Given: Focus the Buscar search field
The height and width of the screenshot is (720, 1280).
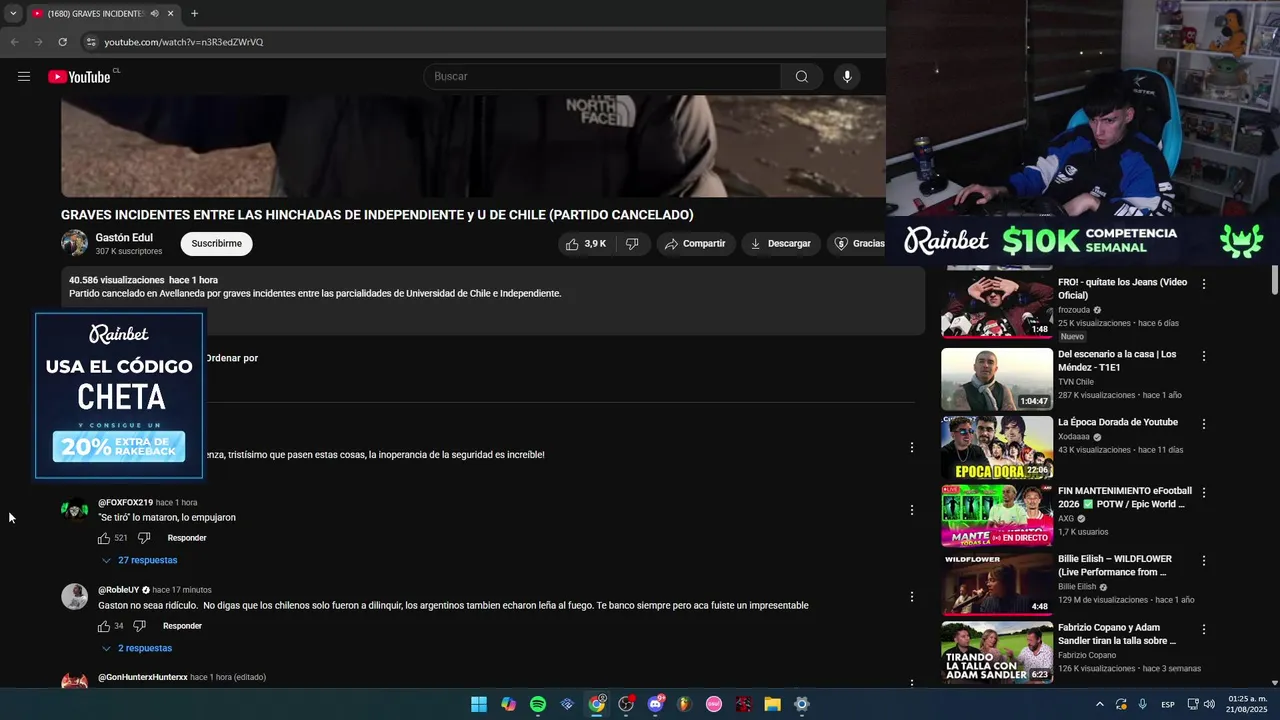Looking at the screenshot, I should pyautogui.click(x=602, y=77).
